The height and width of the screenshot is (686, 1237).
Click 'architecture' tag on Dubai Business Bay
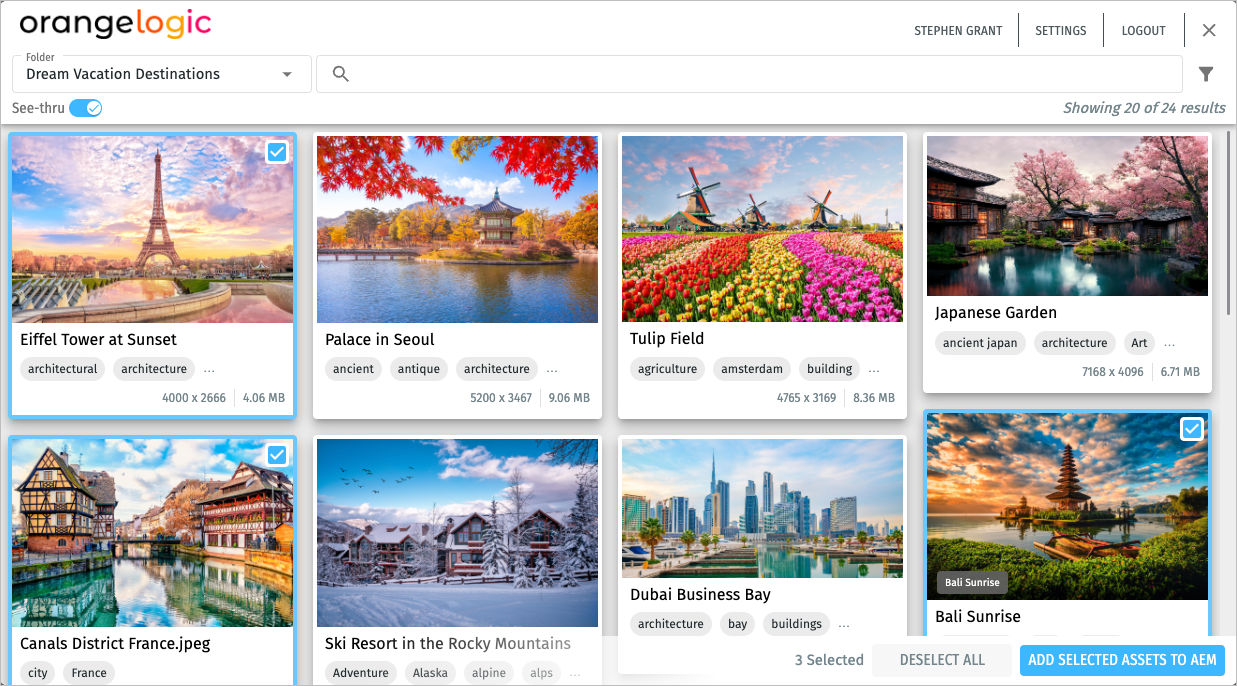pyautogui.click(x=671, y=624)
